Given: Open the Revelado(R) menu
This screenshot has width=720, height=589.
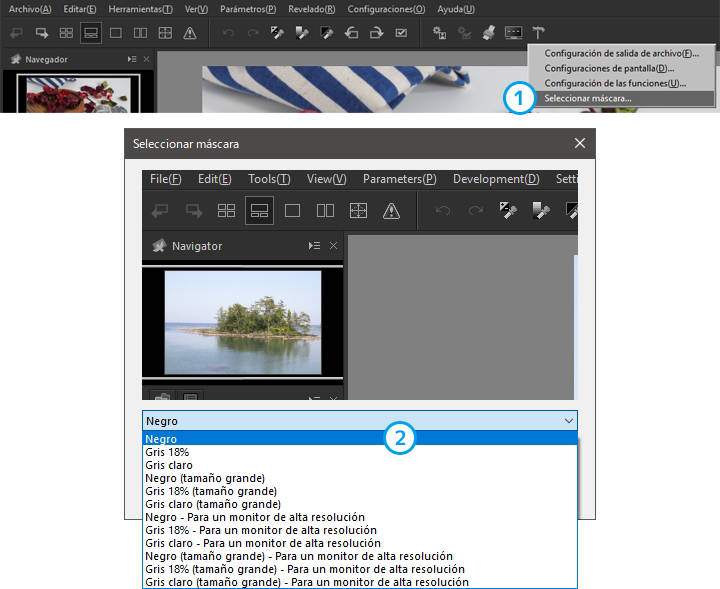Looking at the screenshot, I should [311, 9].
